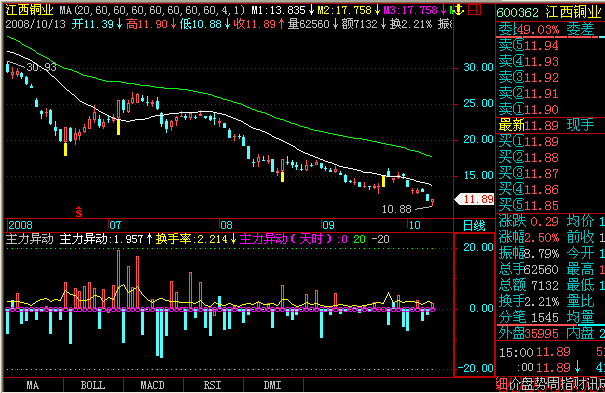This screenshot has height=393, width=605.
Task: Open the MACD indicator tab
Action: click(x=153, y=385)
